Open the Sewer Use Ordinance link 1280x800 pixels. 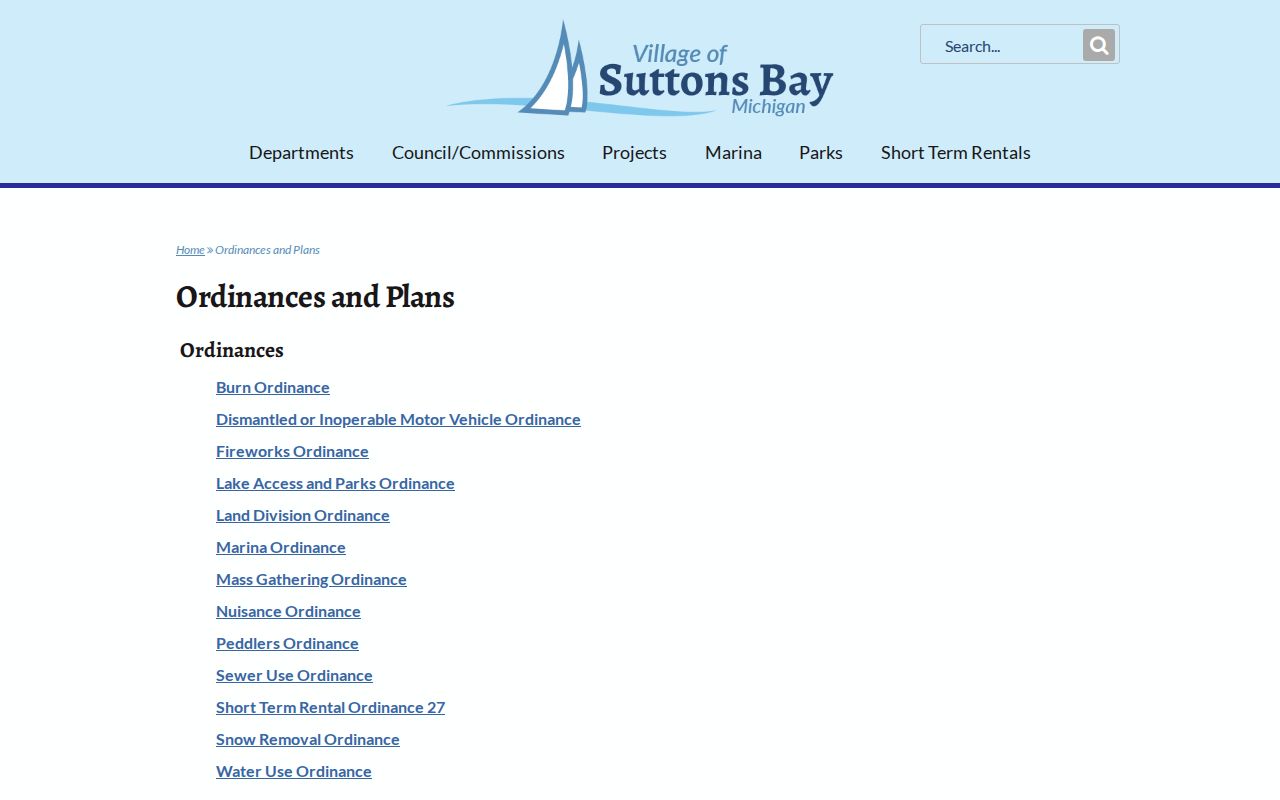click(x=294, y=675)
